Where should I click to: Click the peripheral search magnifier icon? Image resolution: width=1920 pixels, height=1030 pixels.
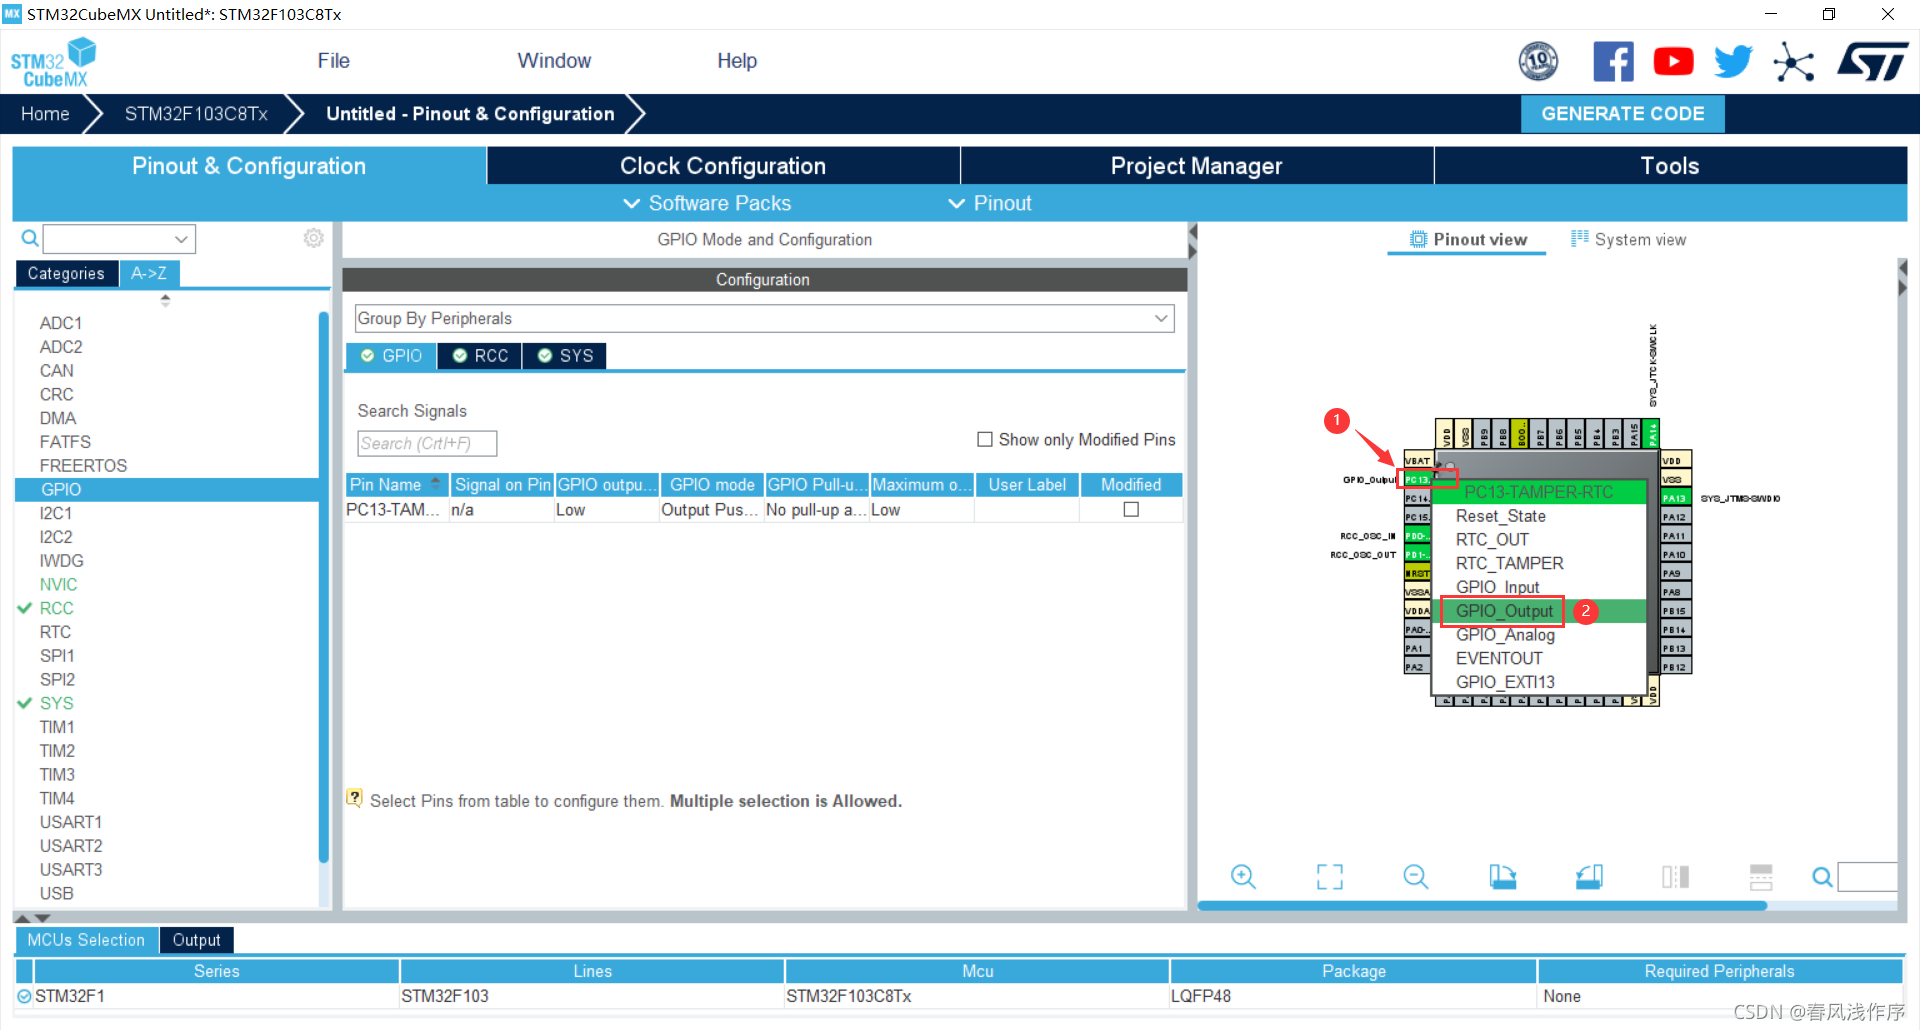point(30,238)
